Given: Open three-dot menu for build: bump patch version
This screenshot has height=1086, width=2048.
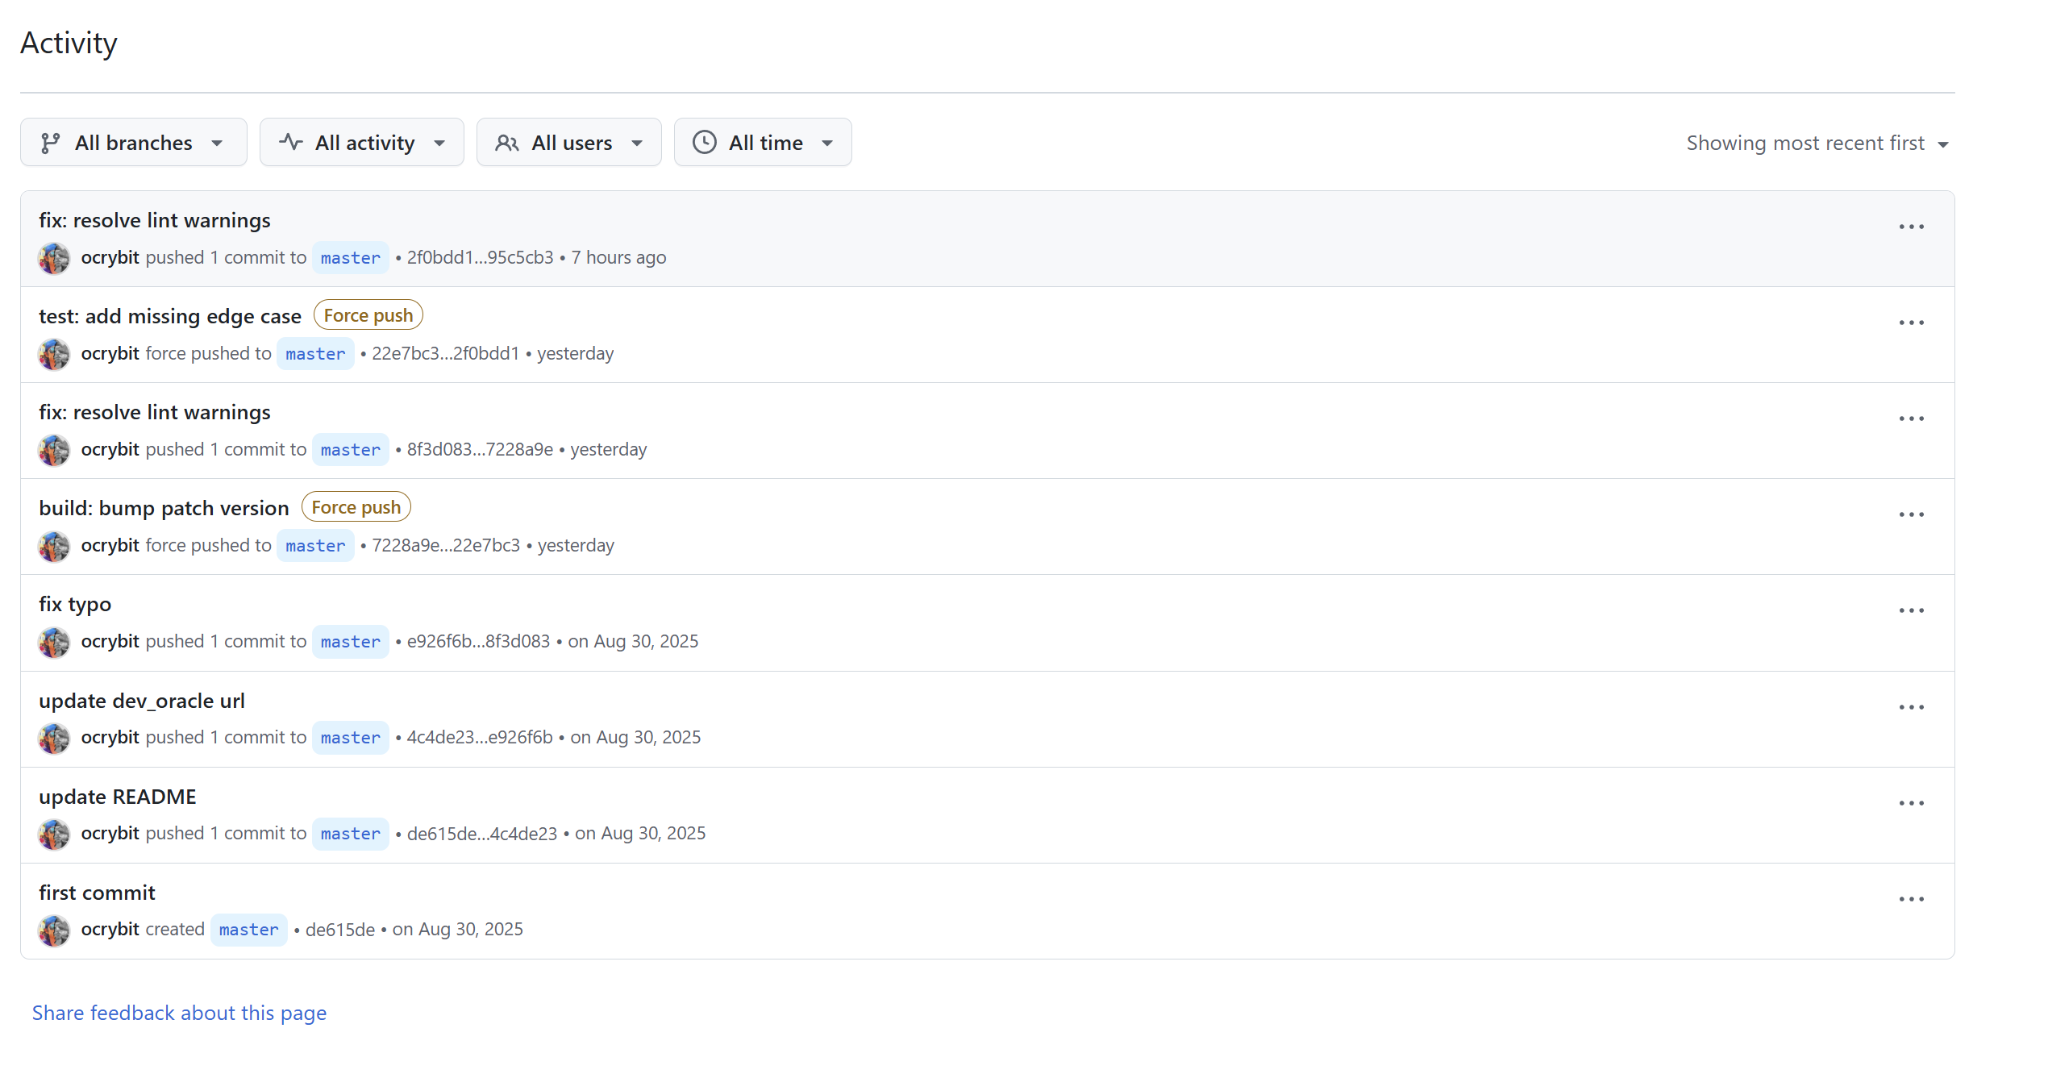Looking at the screenshot, I should [x=1911, y=515].
